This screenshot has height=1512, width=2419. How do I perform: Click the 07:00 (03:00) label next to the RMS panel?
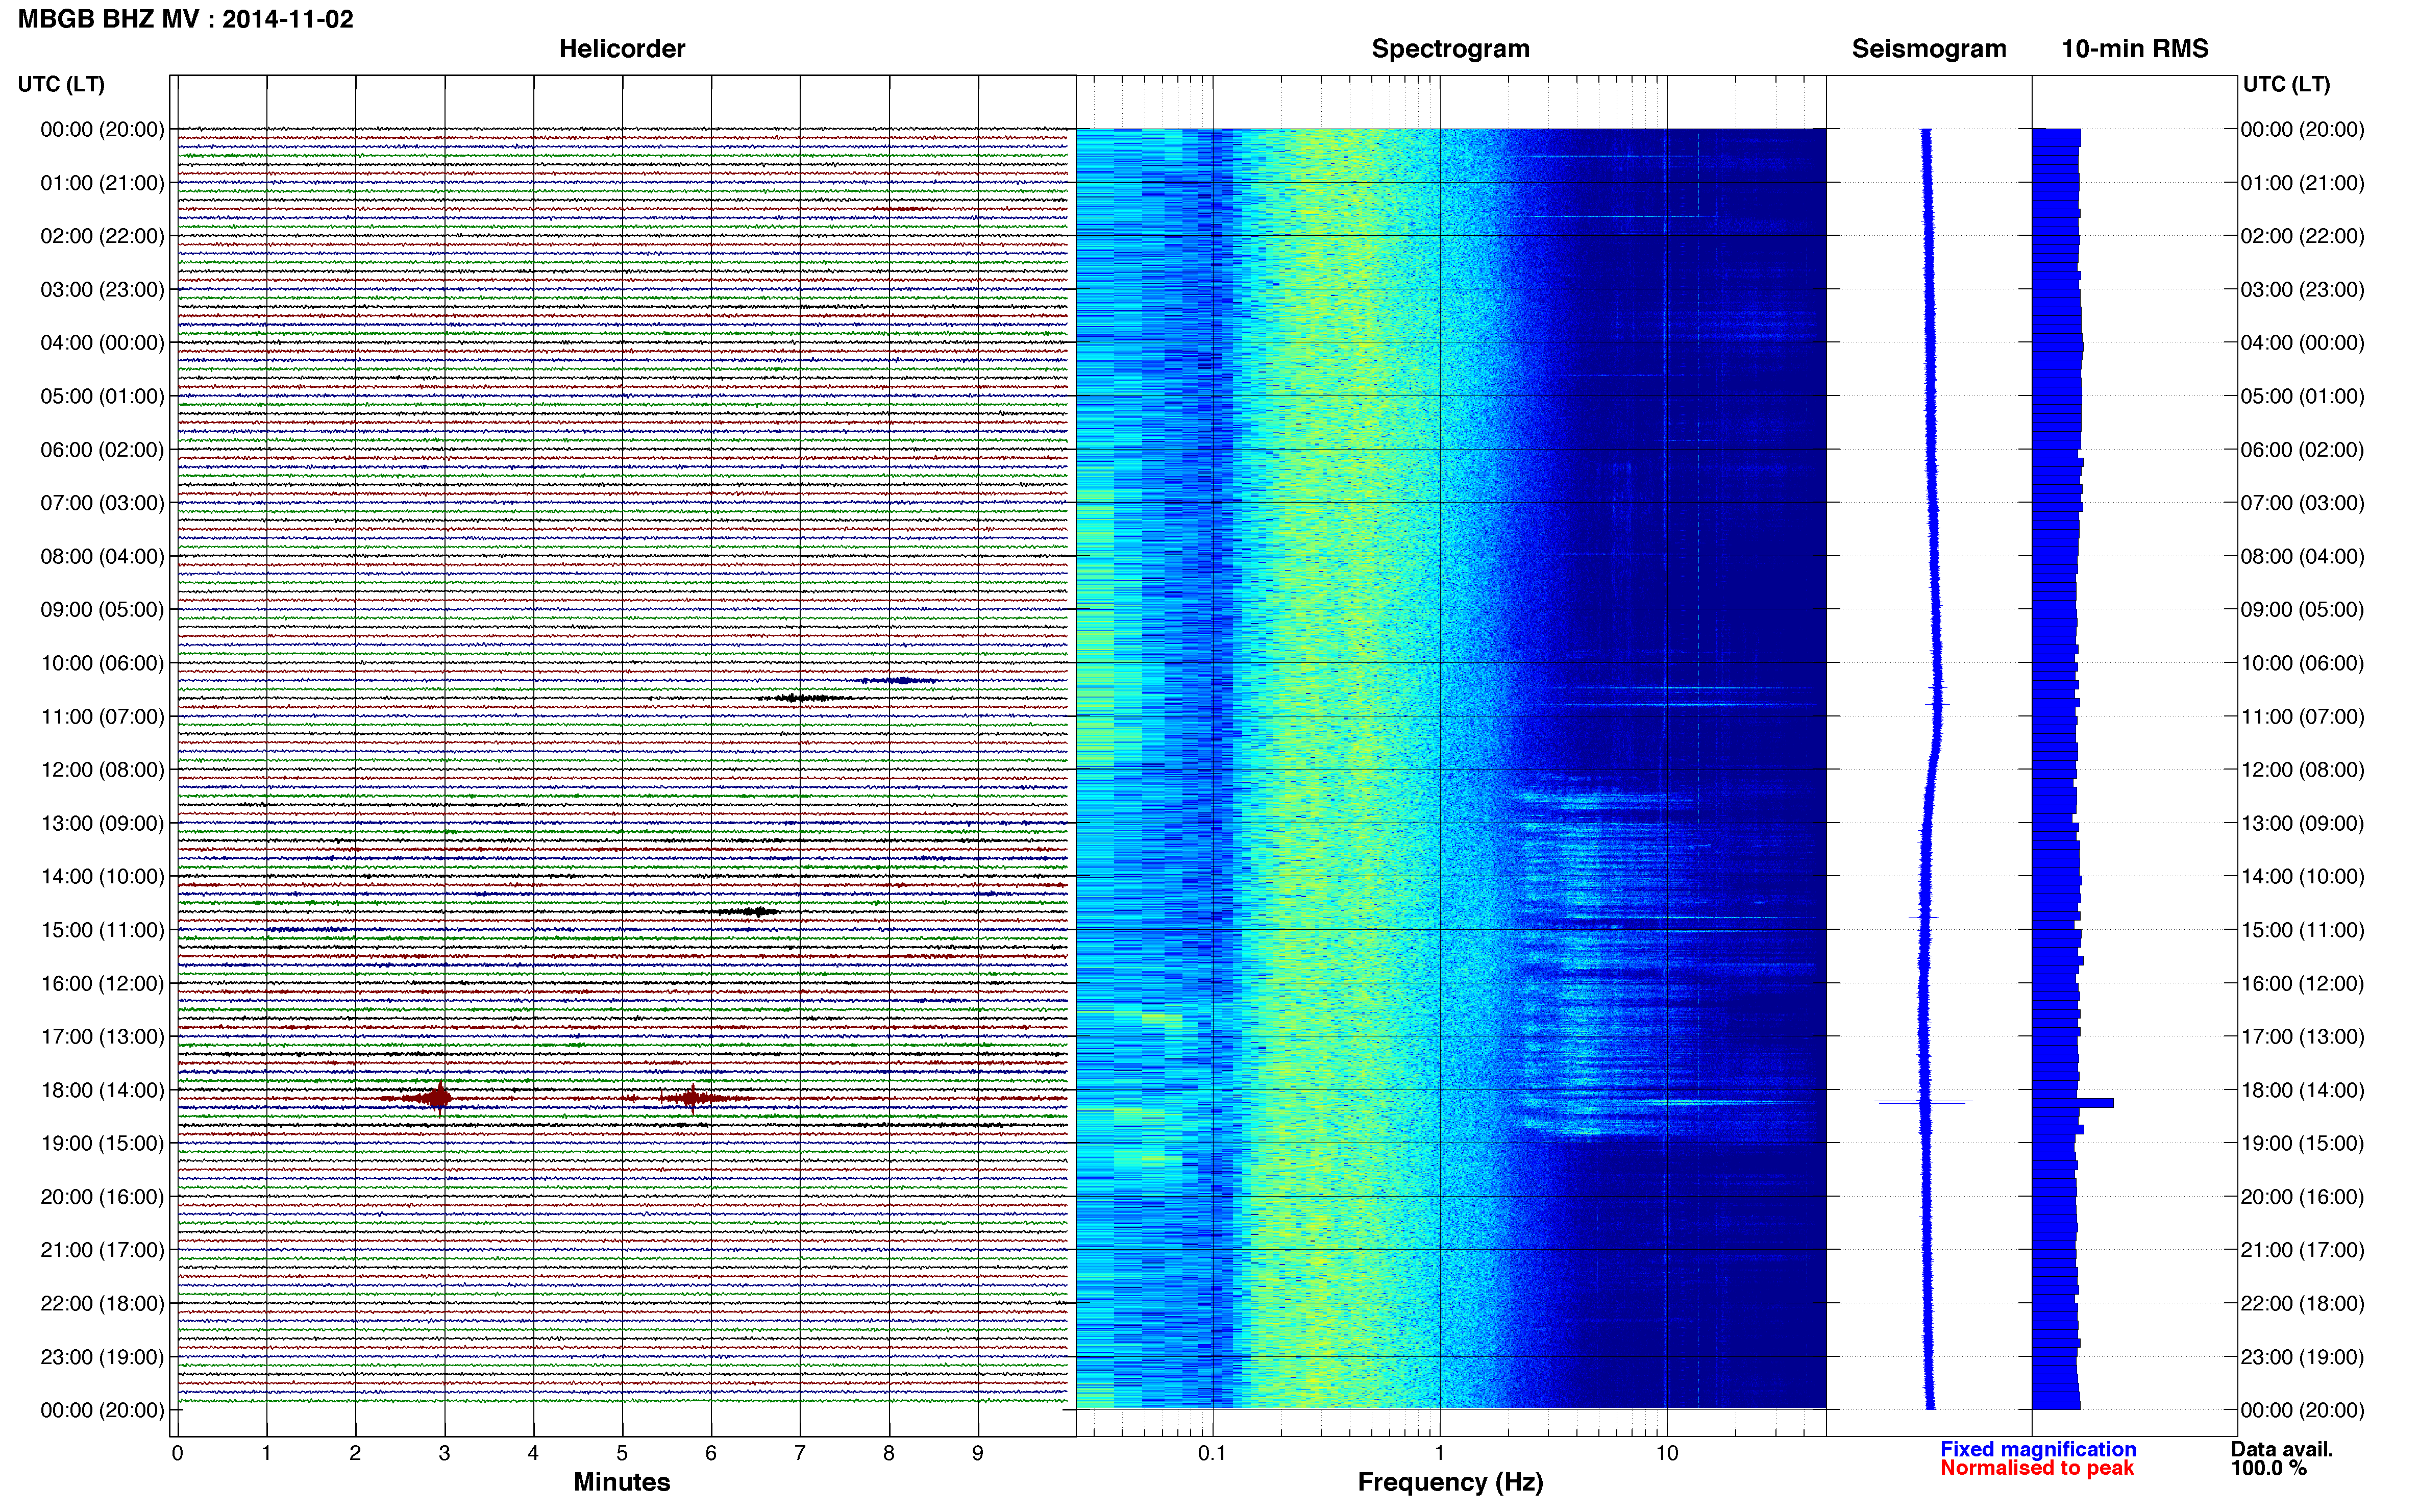pyautogui.click(x=2303, y=503)
